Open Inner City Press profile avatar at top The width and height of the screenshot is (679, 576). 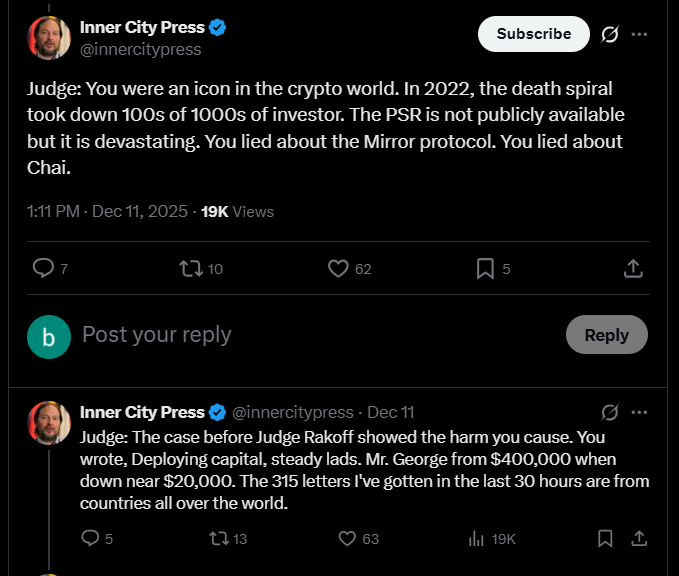pos(49,38)
